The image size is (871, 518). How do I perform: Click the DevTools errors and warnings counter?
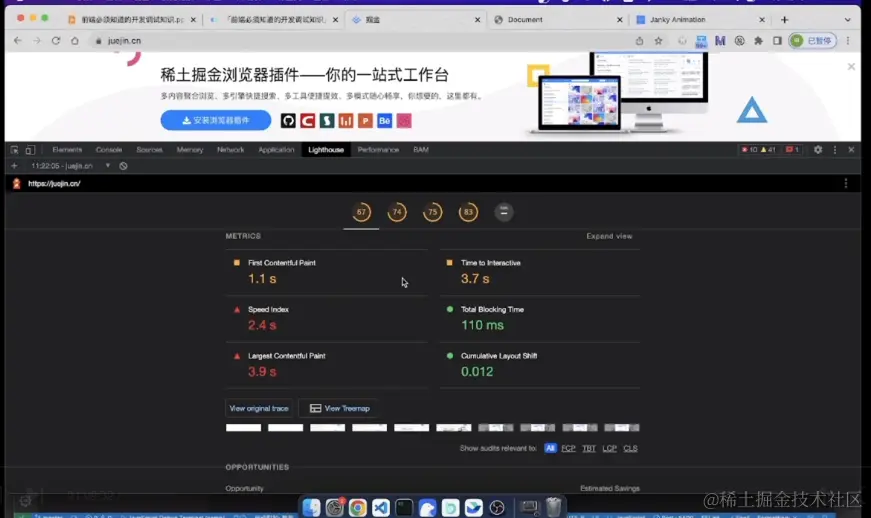click(759, 150)
